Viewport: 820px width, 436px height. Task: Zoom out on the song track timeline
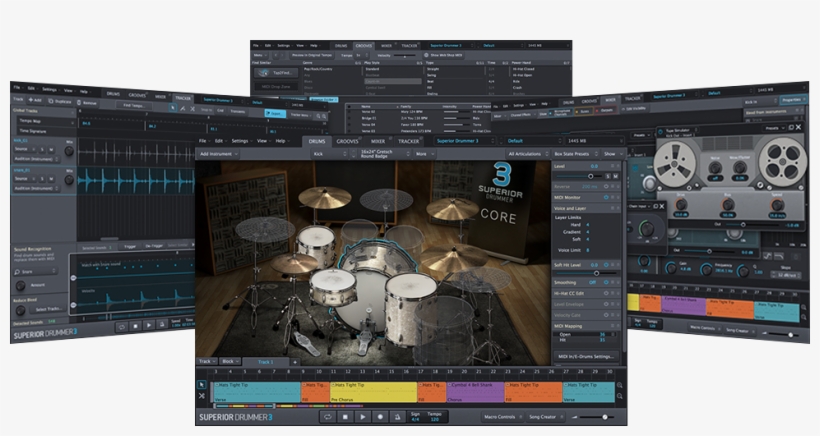click(620, 396)
